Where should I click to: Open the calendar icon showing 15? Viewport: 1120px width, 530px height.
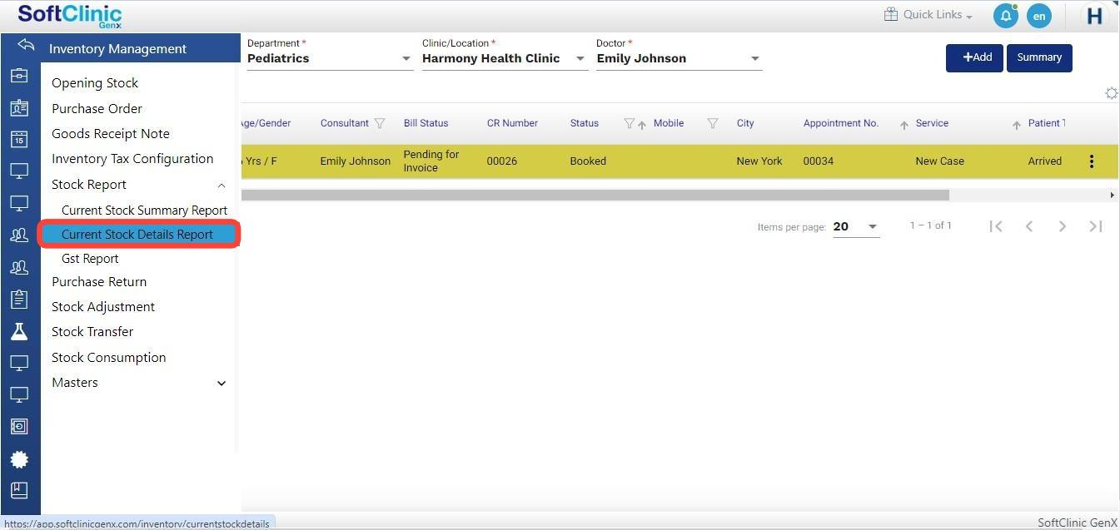pos(19,139)
